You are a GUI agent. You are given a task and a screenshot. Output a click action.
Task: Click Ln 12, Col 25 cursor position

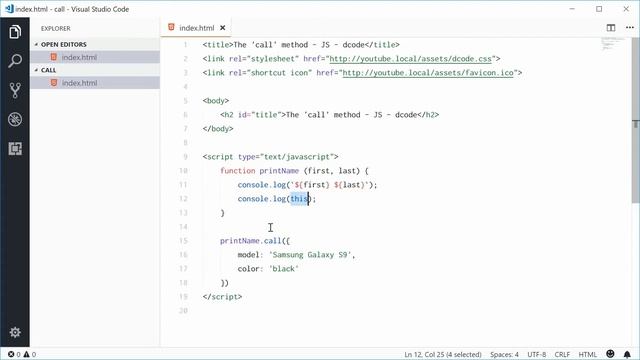point(442,354)
